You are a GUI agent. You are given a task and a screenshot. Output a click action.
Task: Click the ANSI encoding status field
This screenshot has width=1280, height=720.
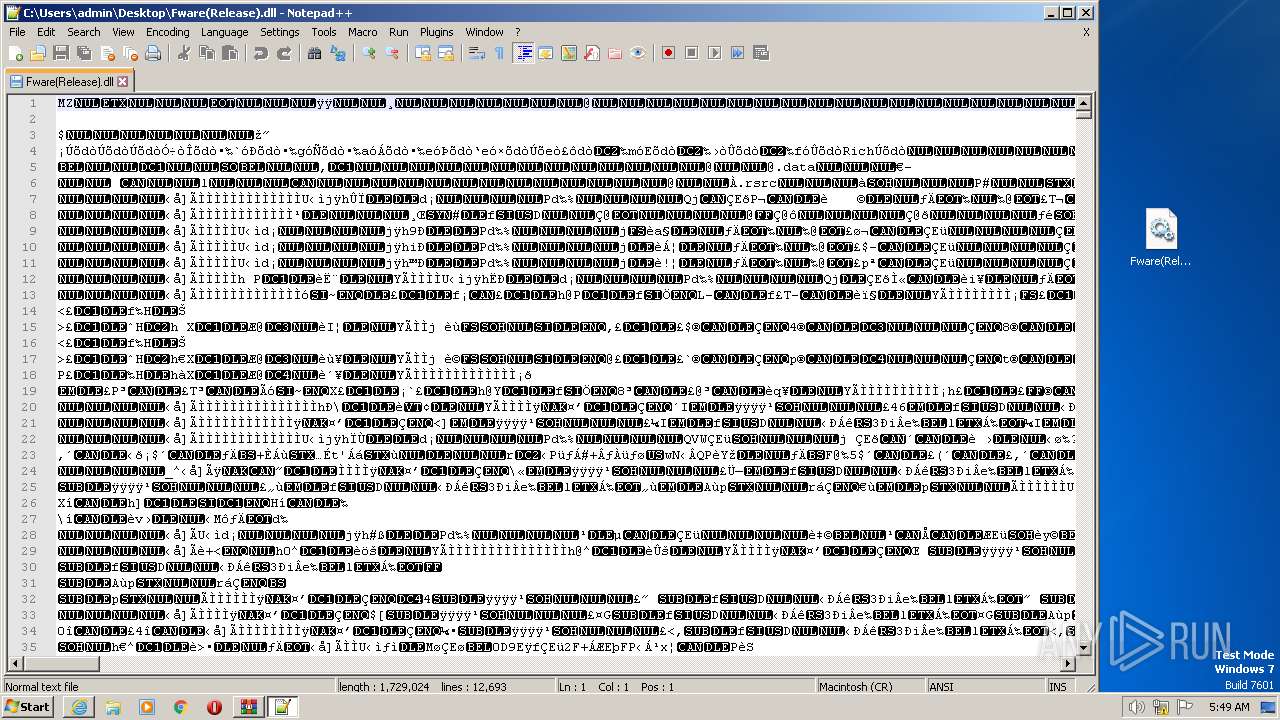pos(986,687)
